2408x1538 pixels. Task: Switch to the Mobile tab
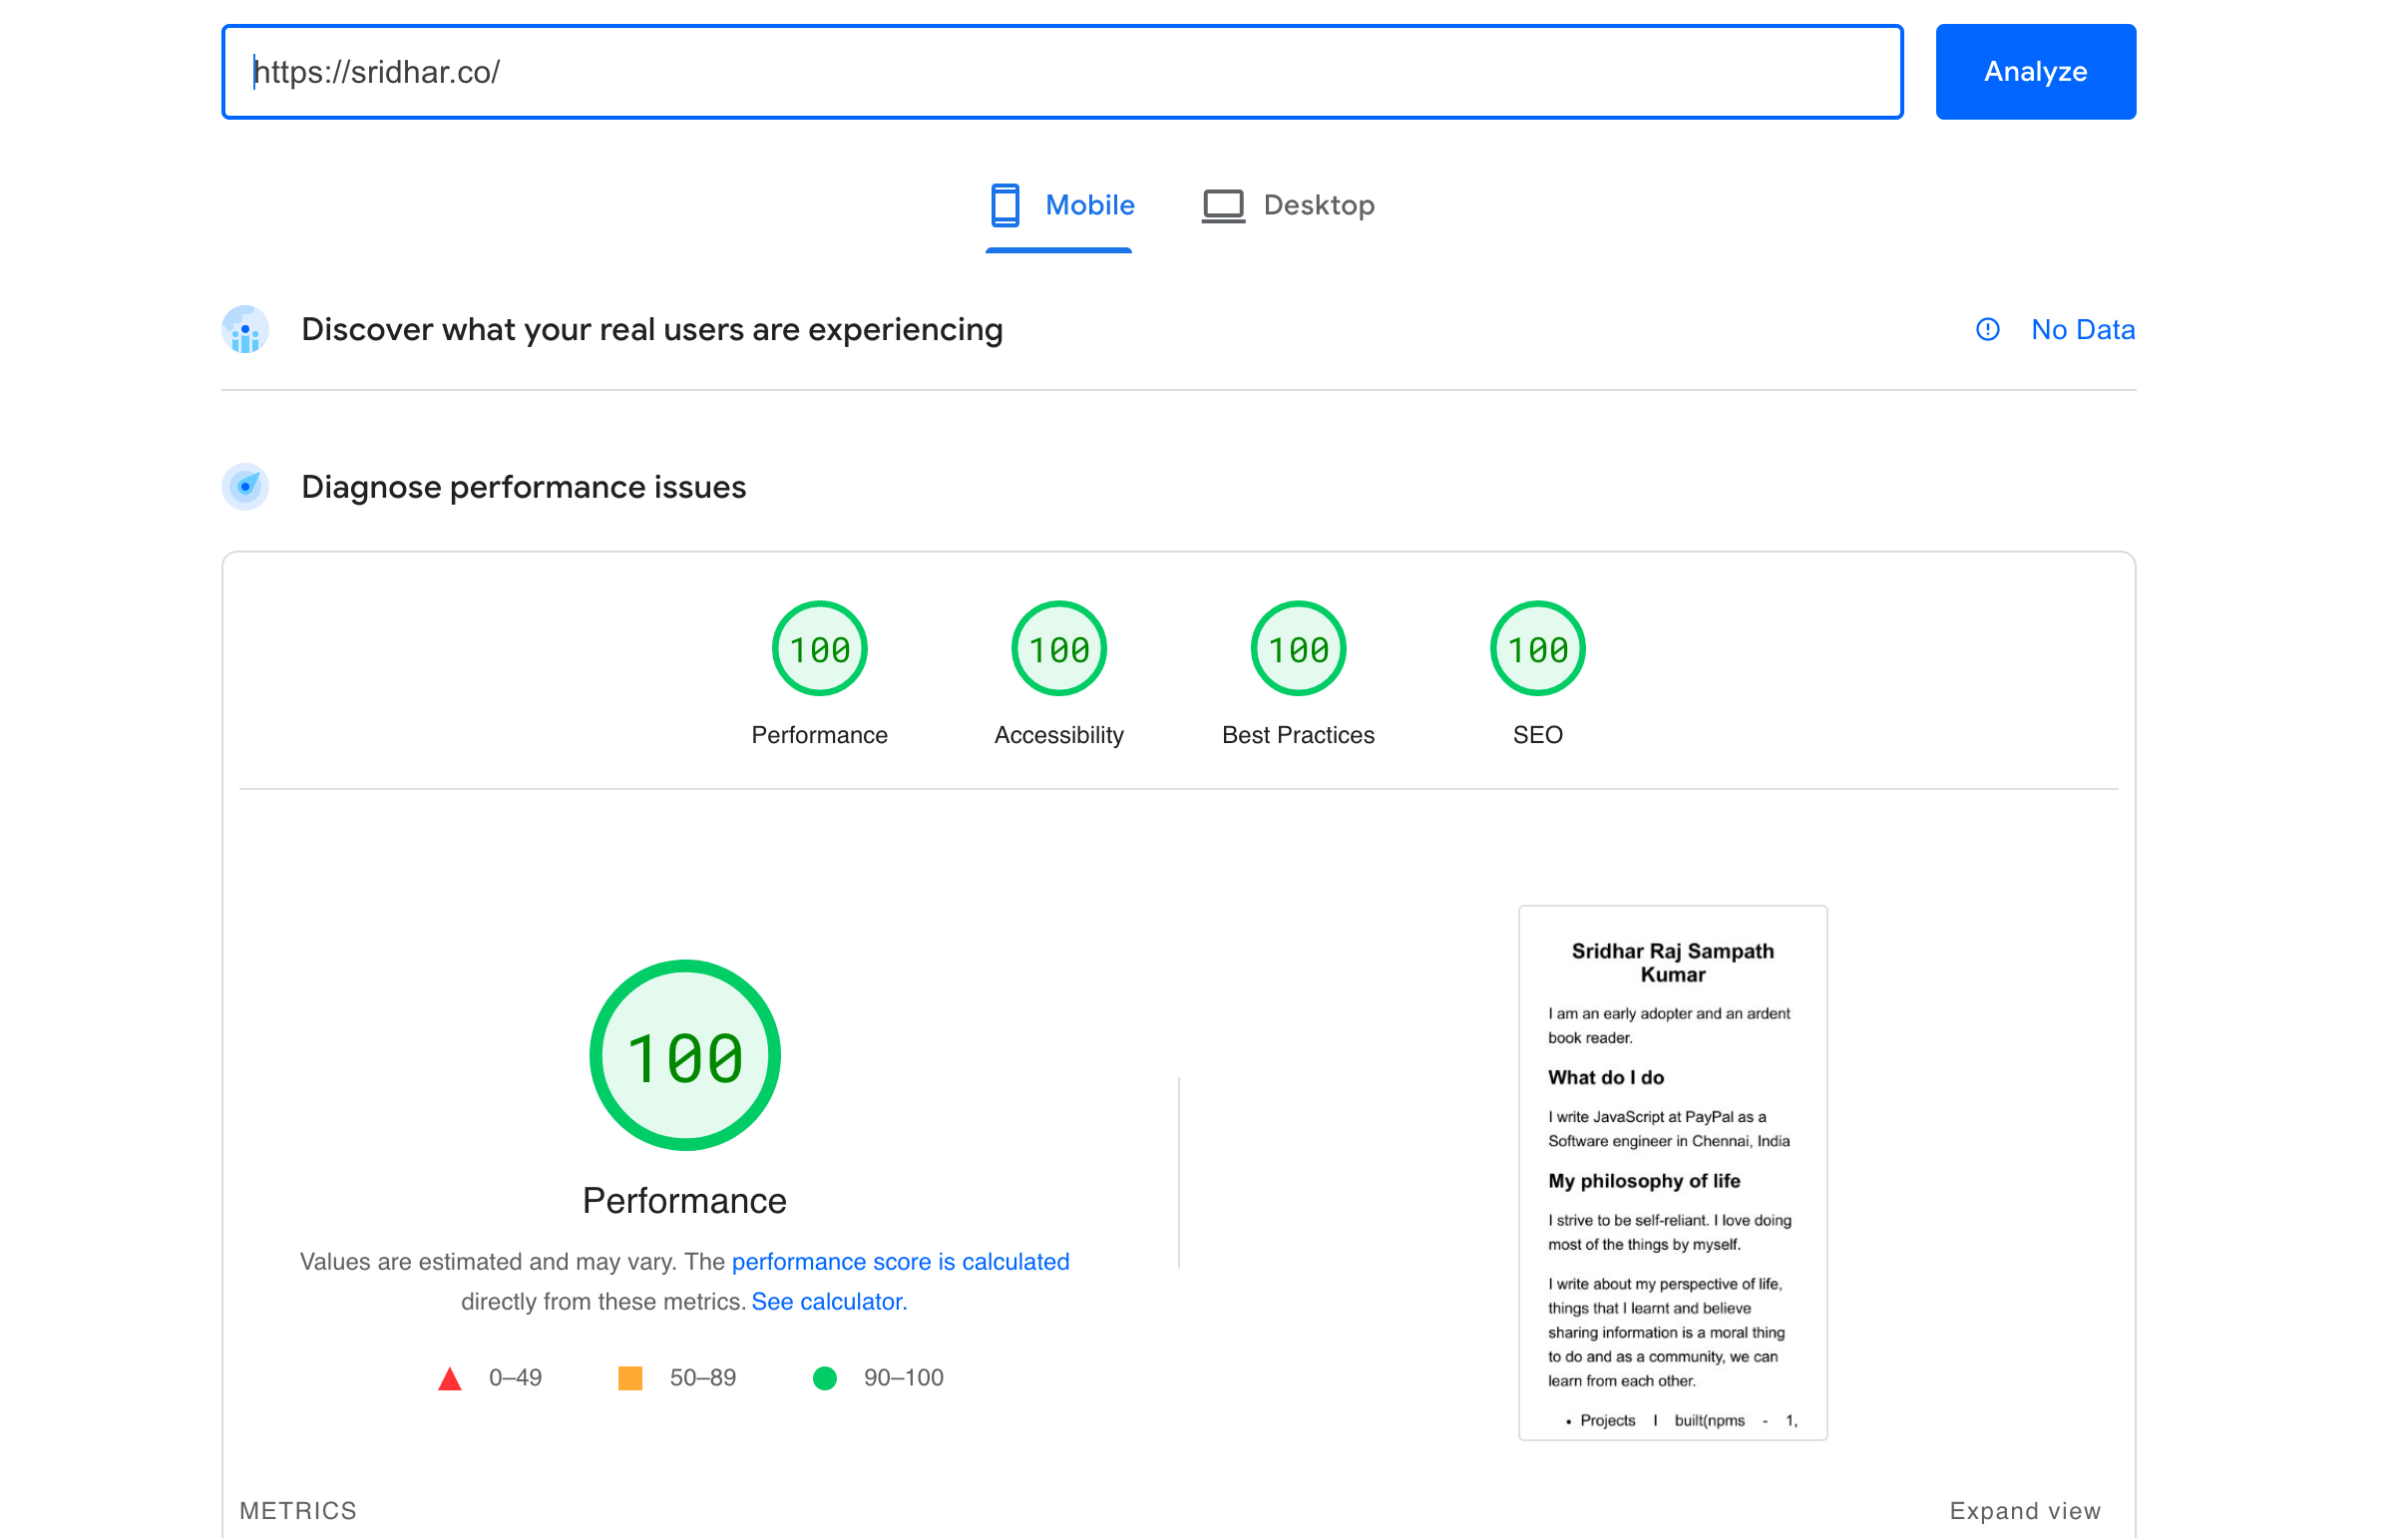click(1060, 206)
